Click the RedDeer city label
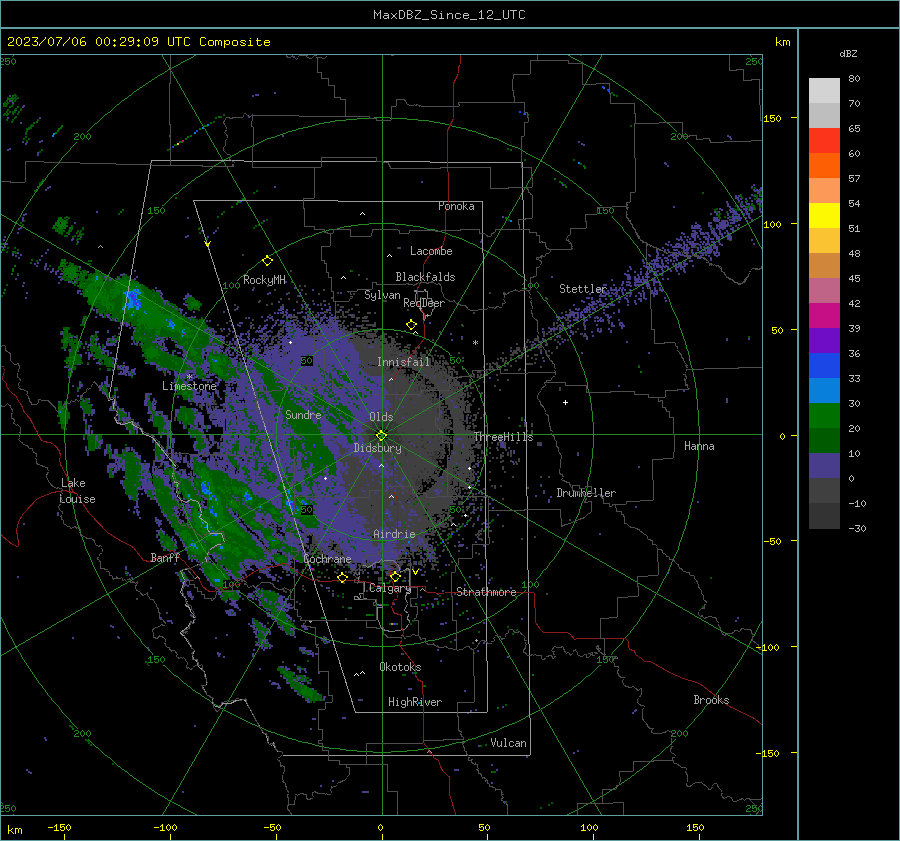Image resolution: width=900 pixels, height=841 pixels. click(x=424, y=303)
